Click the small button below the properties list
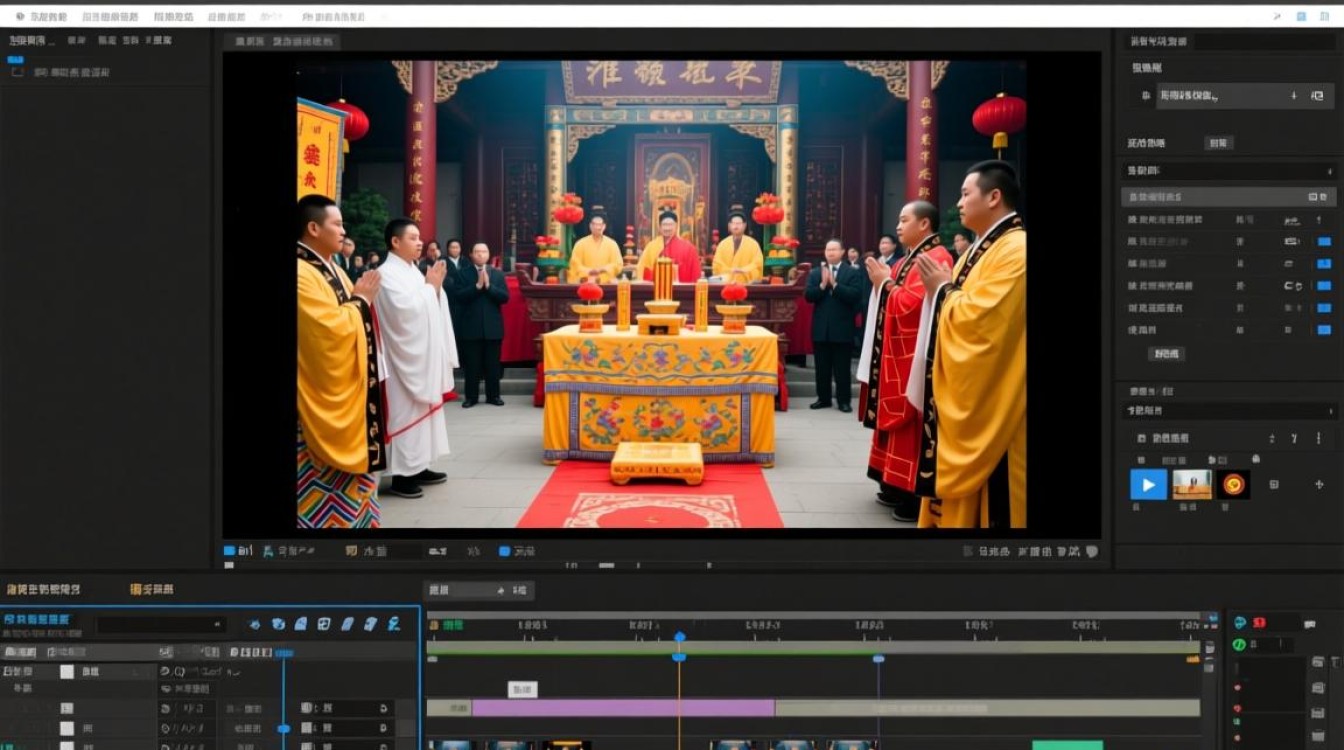Image resolution: width=1344 pixels, height=750 pixels. [1166, 353]
